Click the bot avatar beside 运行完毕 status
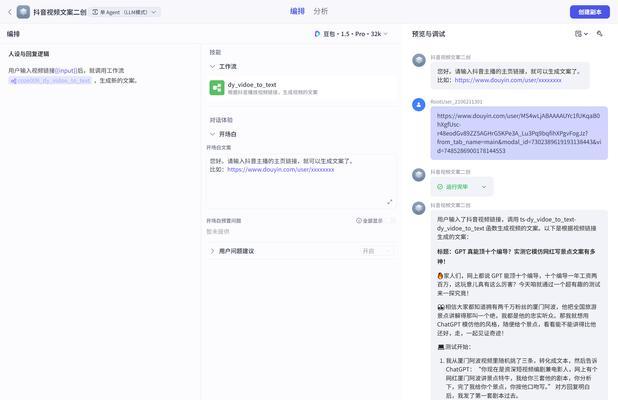This screenshot has width=618, height=400. pos(419,175)
